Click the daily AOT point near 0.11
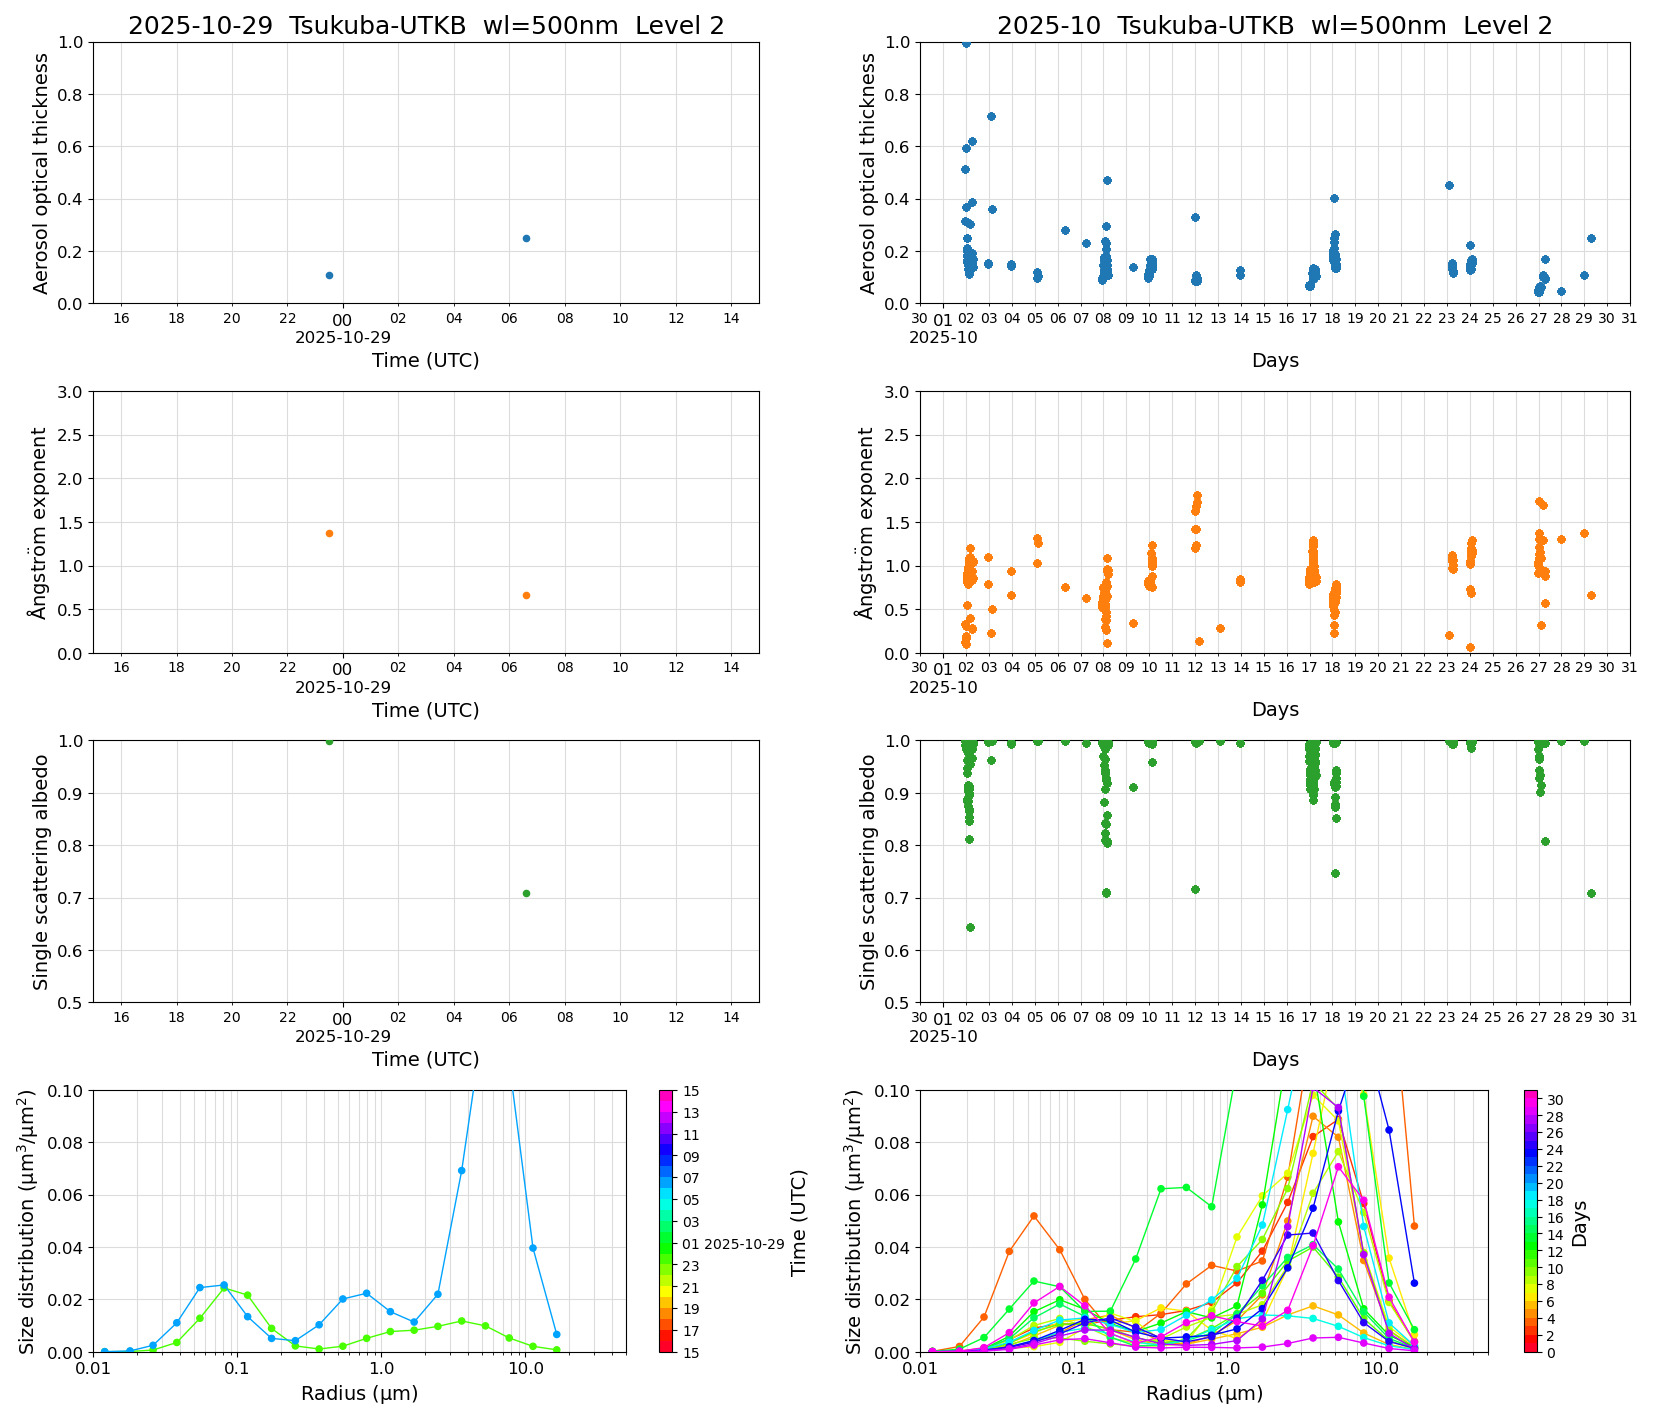The image size is (1654, 1420). 329,275
